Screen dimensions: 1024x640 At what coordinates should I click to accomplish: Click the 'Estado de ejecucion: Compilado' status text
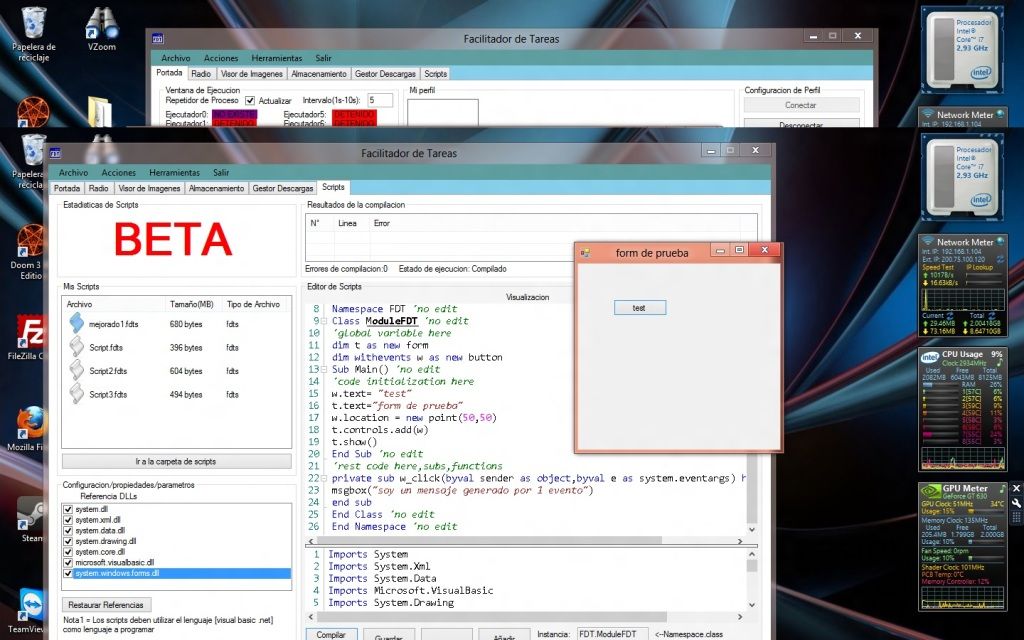tap(453, 268)
